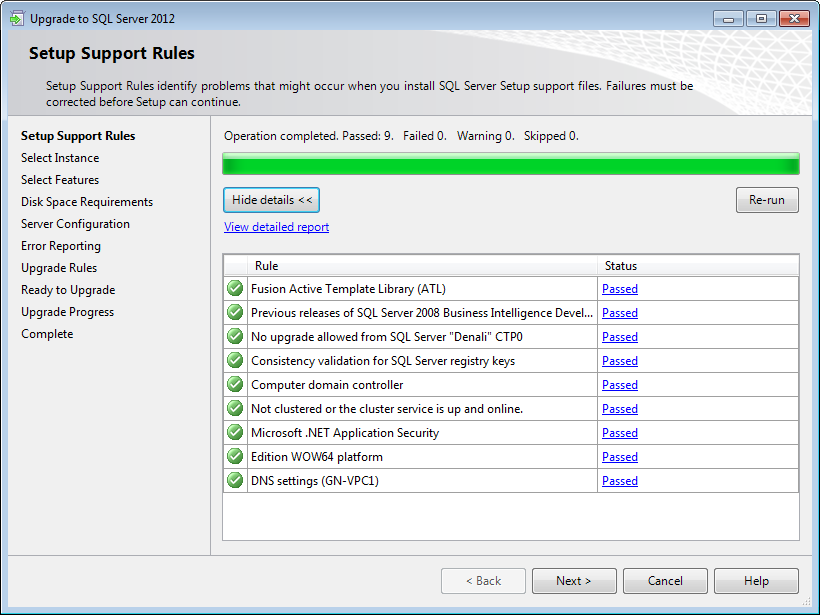The image size is (820, 615).
Task: Click the check icon for Not clustered rule
Action: [235, 408]
